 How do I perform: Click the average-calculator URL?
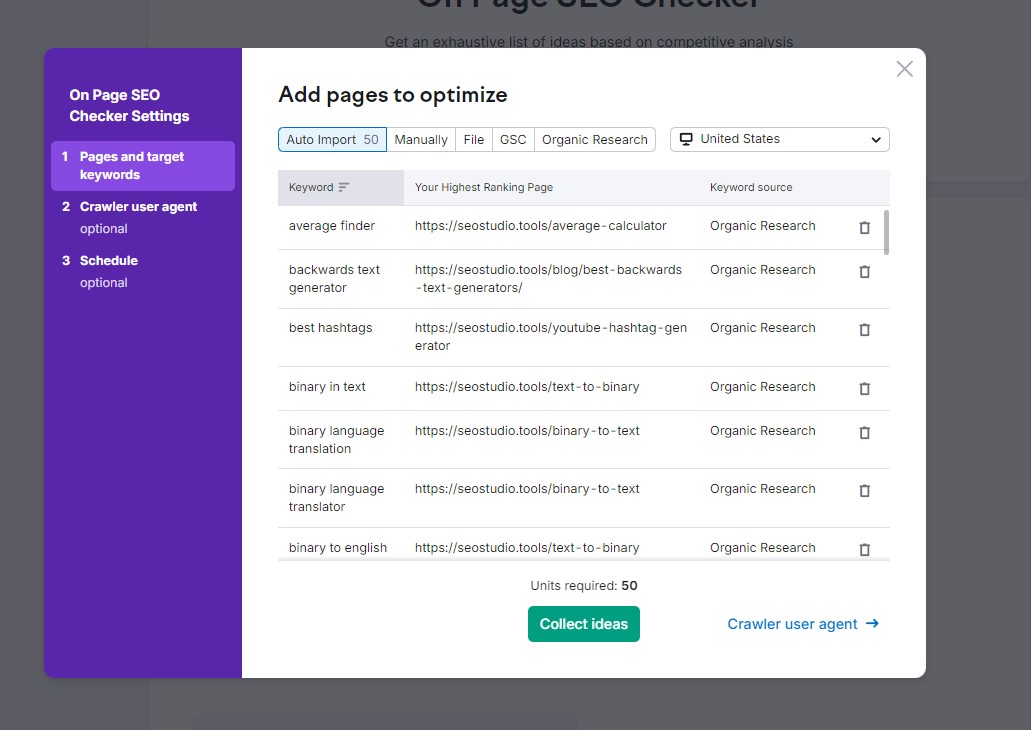540,226
